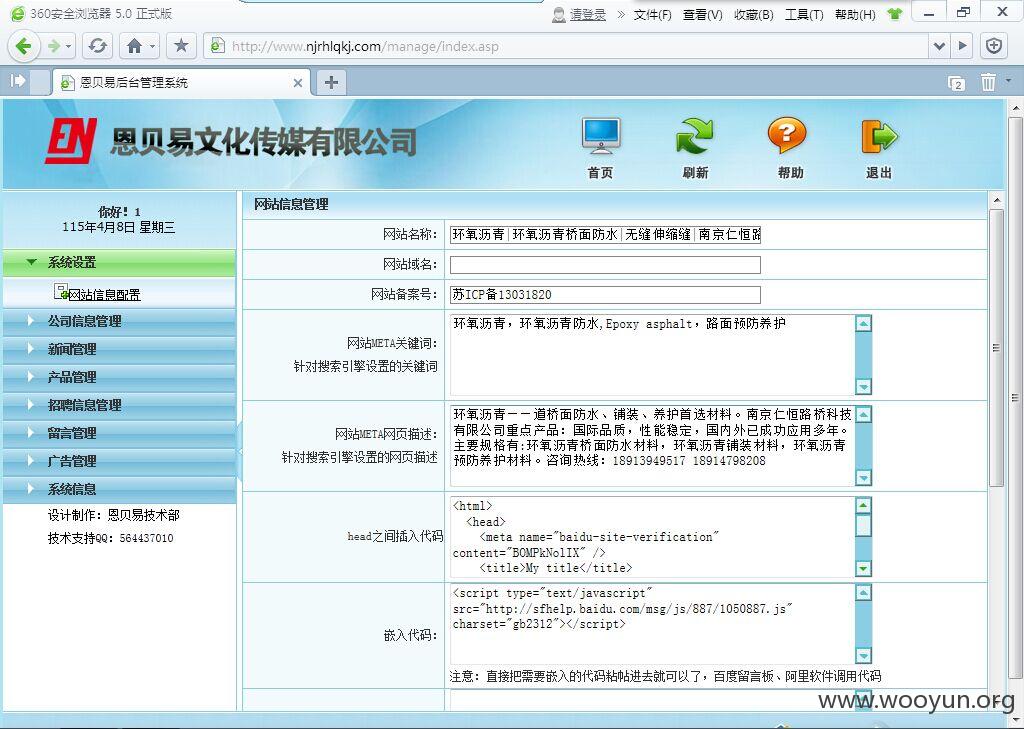Click the green skin shirt icon

click(895, 14)
